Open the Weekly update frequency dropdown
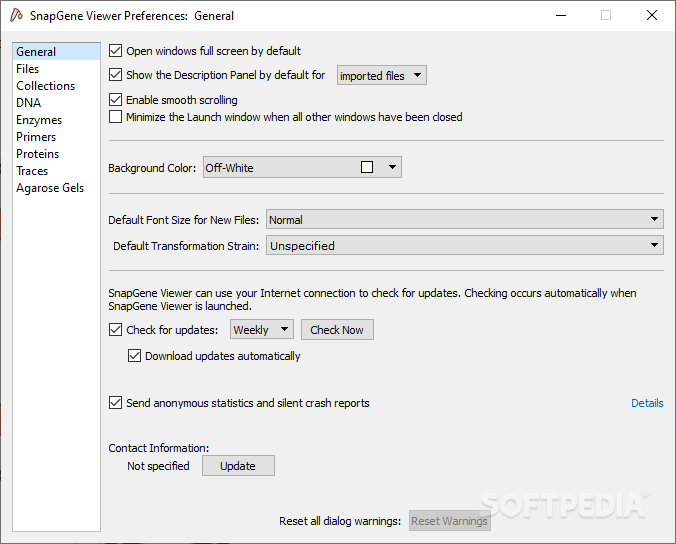 tap(262, 330)
